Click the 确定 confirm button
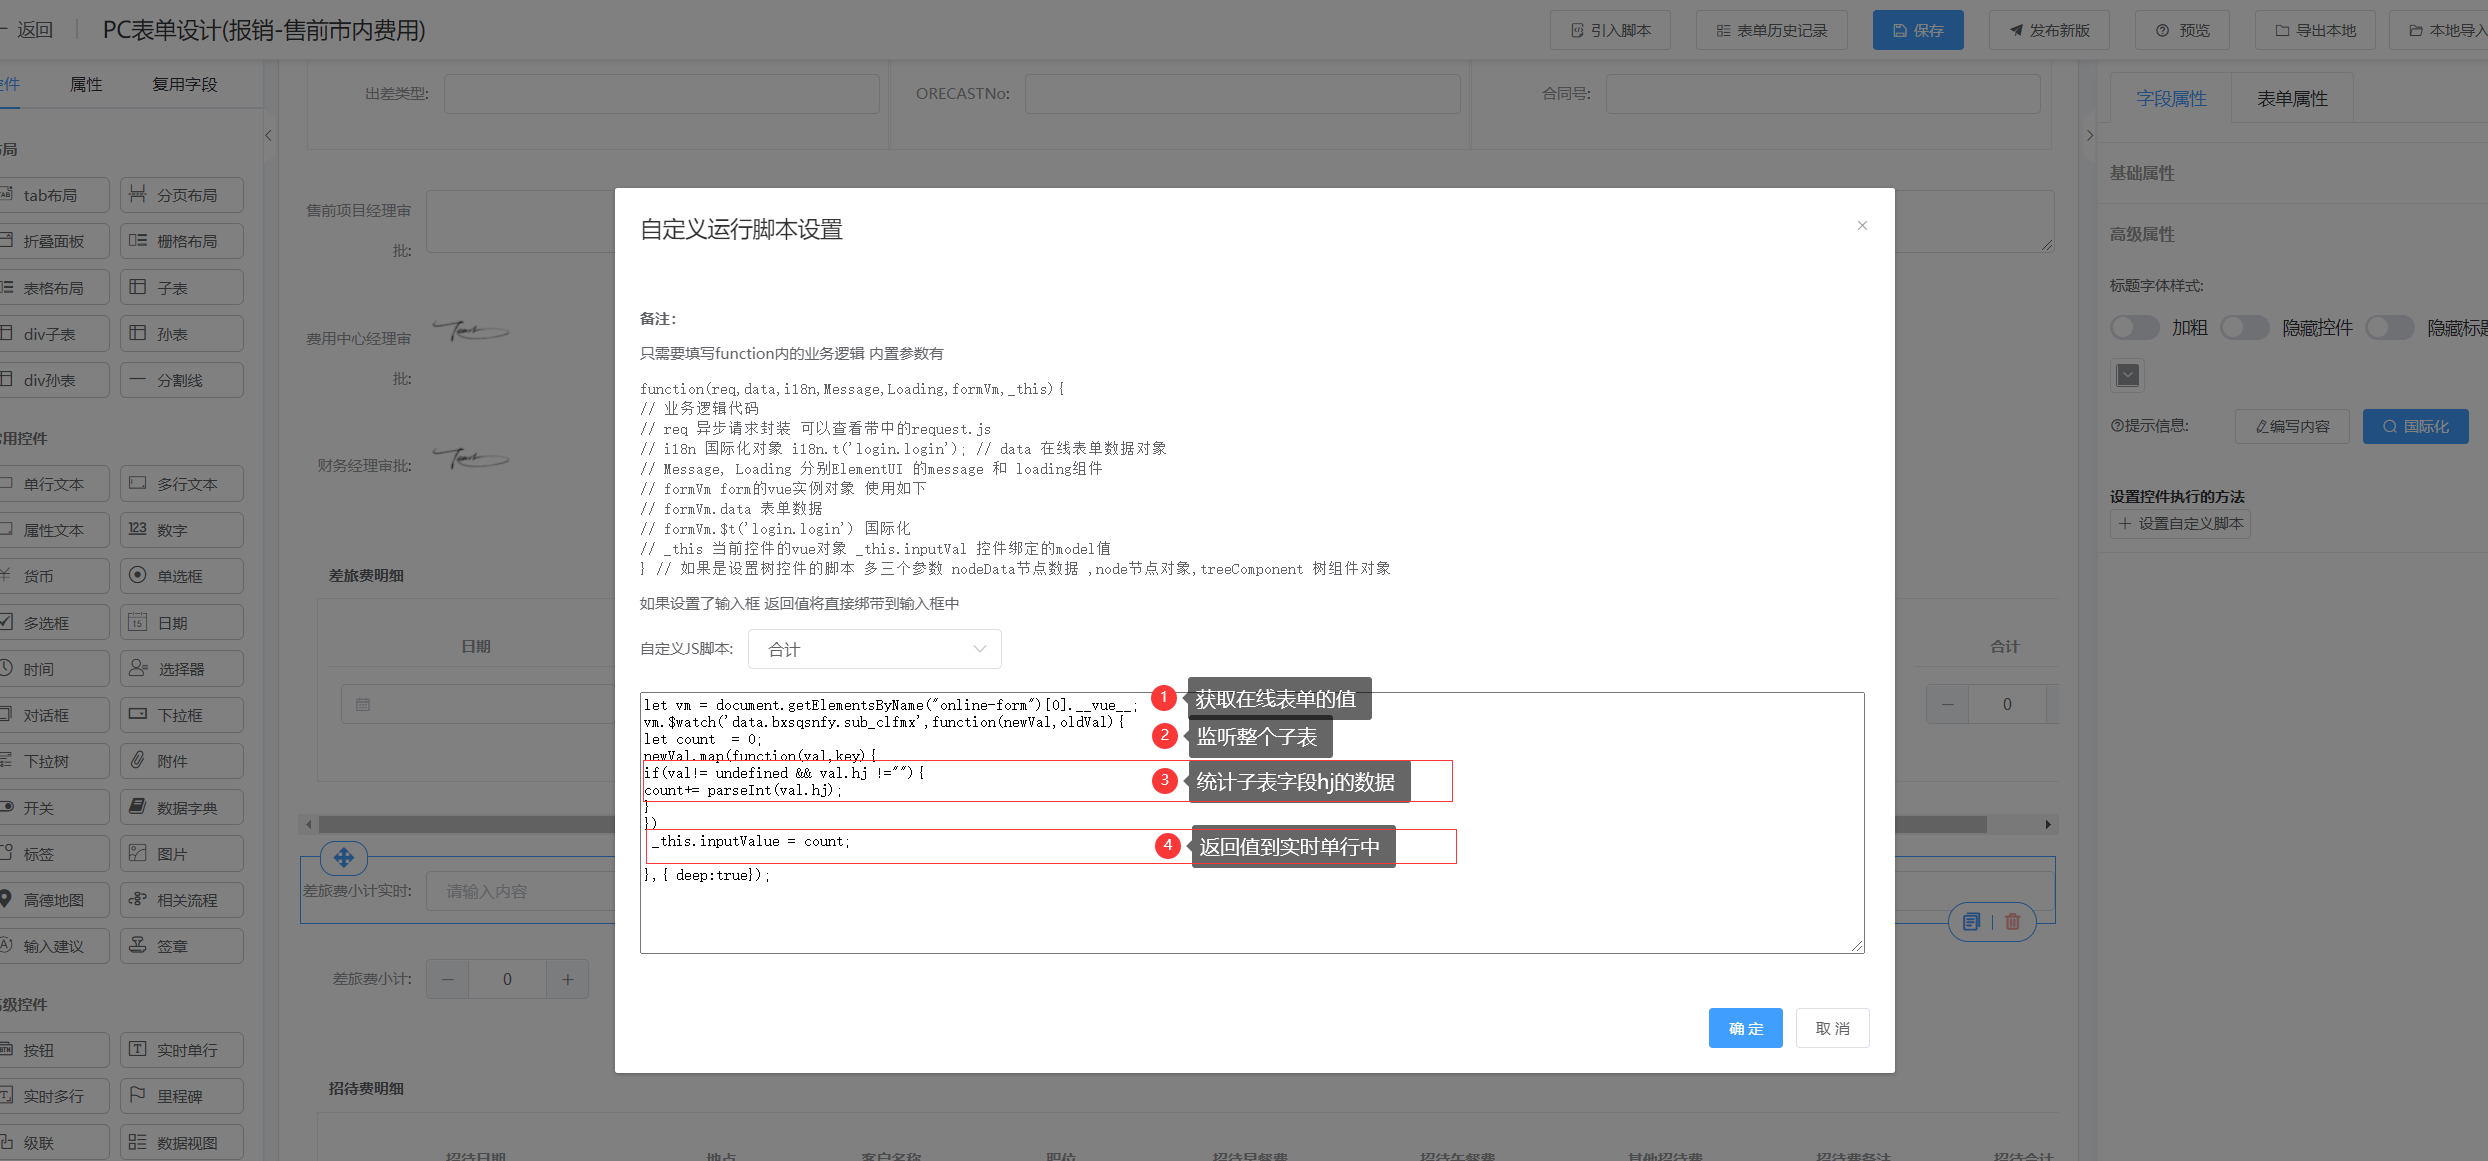Screen dimensions: 2488x1161 tap(1745, 1028)
